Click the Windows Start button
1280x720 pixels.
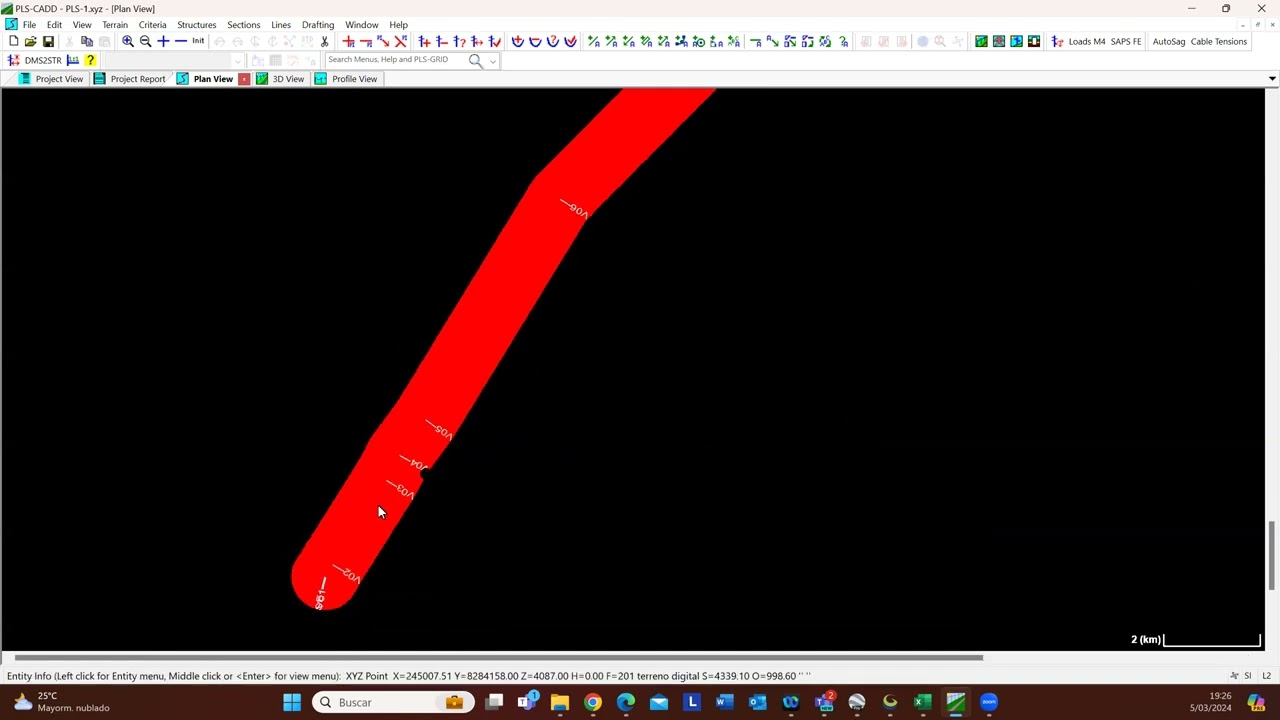pos(292,702)
